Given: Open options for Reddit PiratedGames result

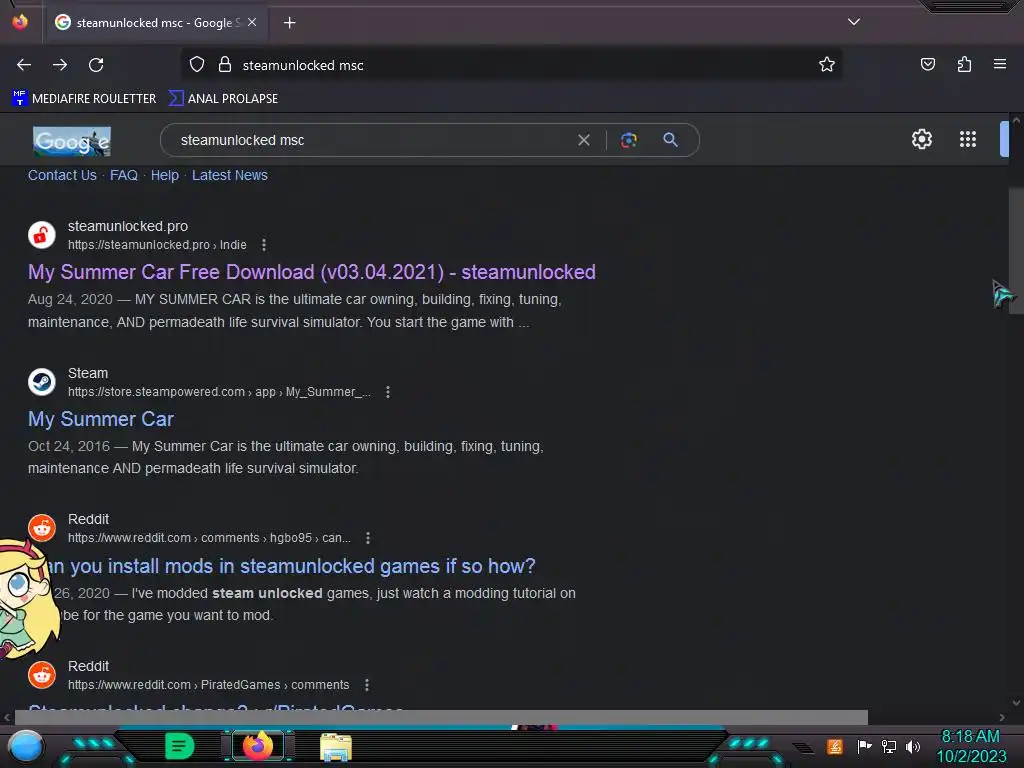Looking at the screenshot, I should 367,685.
